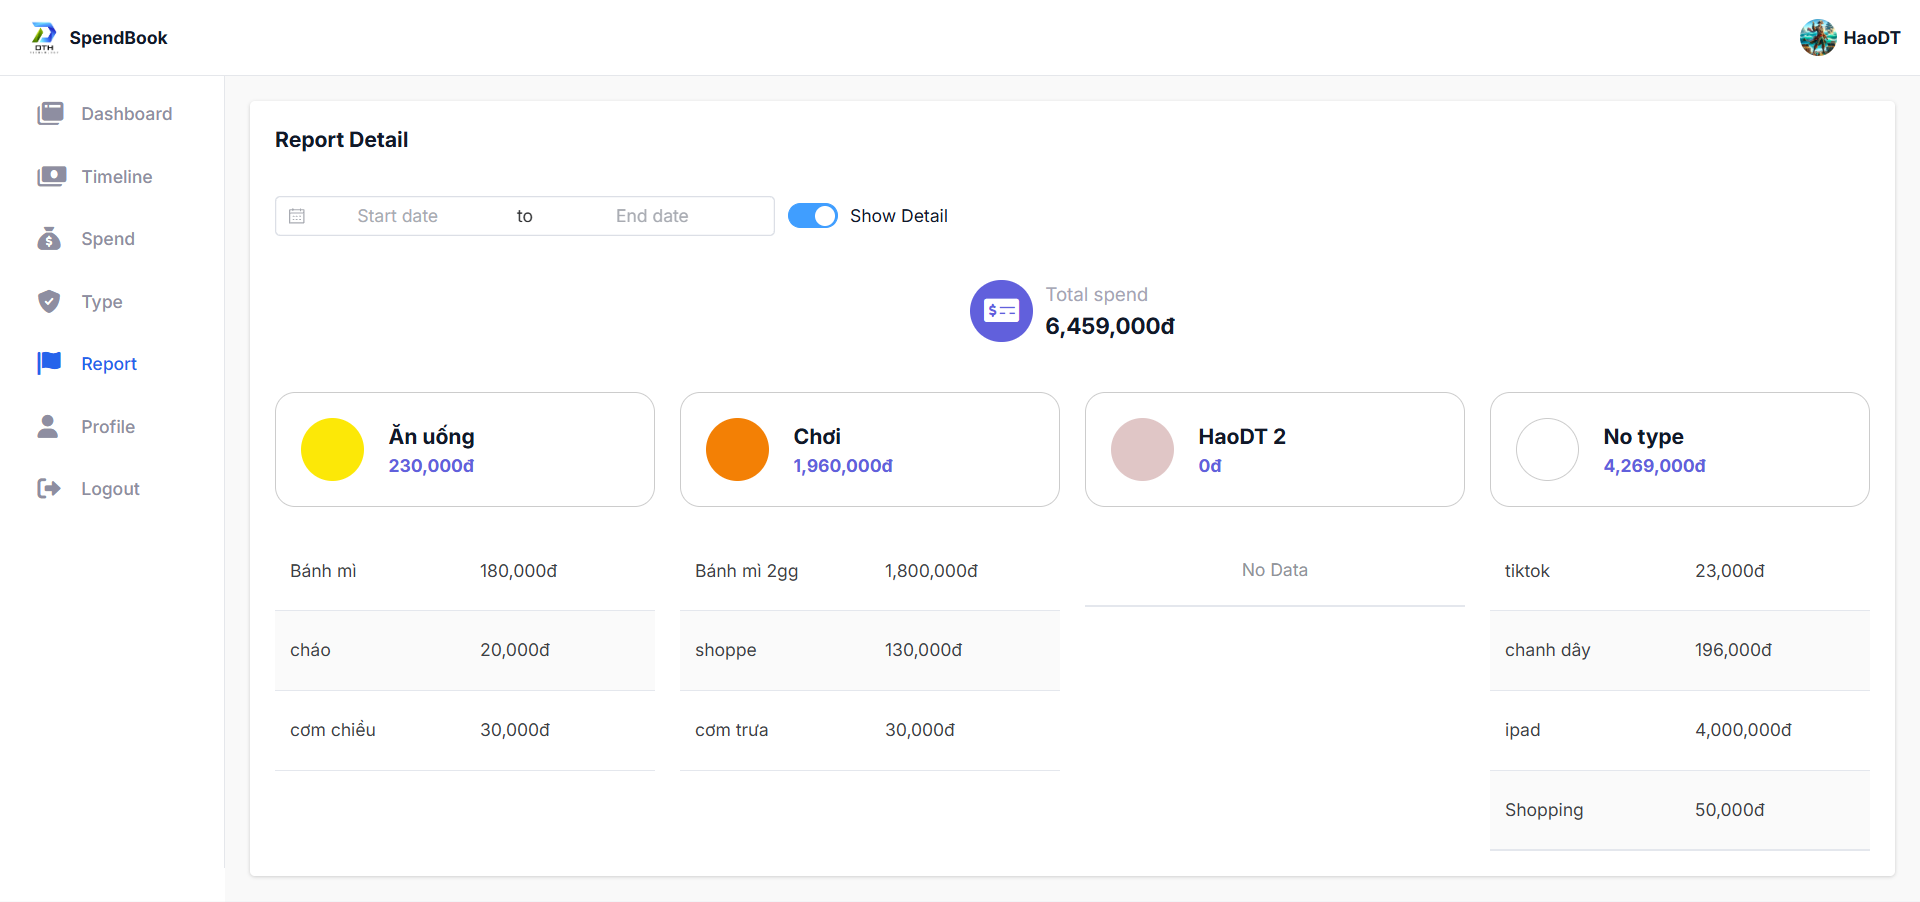The width and height of the screenshot is (1920, 902).
Task: Open the Timeline section via its camera icon
Action: pos(49,176)
